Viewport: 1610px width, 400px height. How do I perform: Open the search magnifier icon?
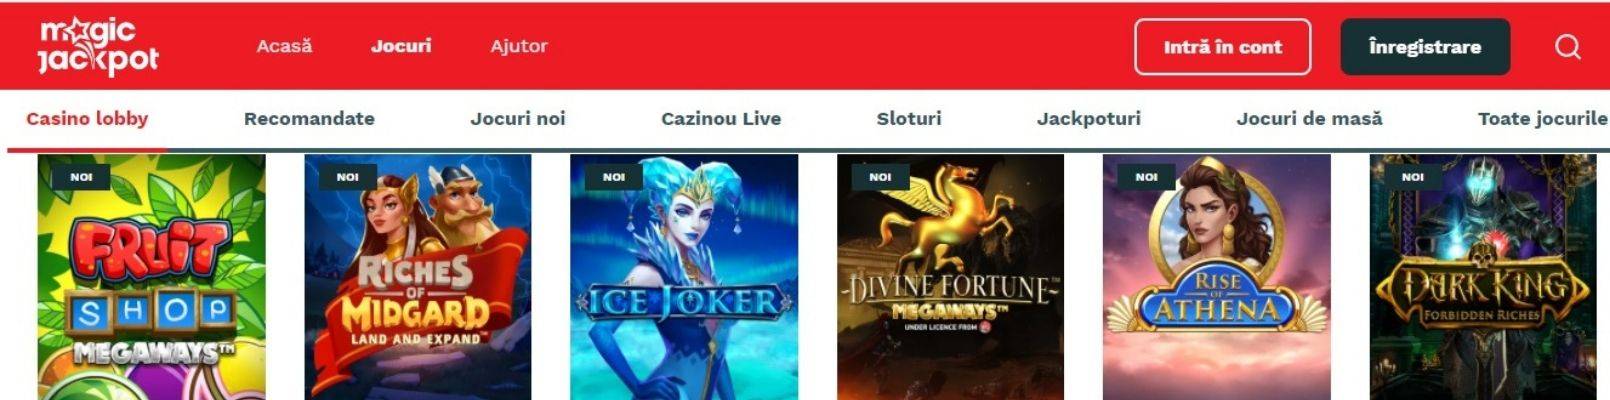click(1568, 47)
